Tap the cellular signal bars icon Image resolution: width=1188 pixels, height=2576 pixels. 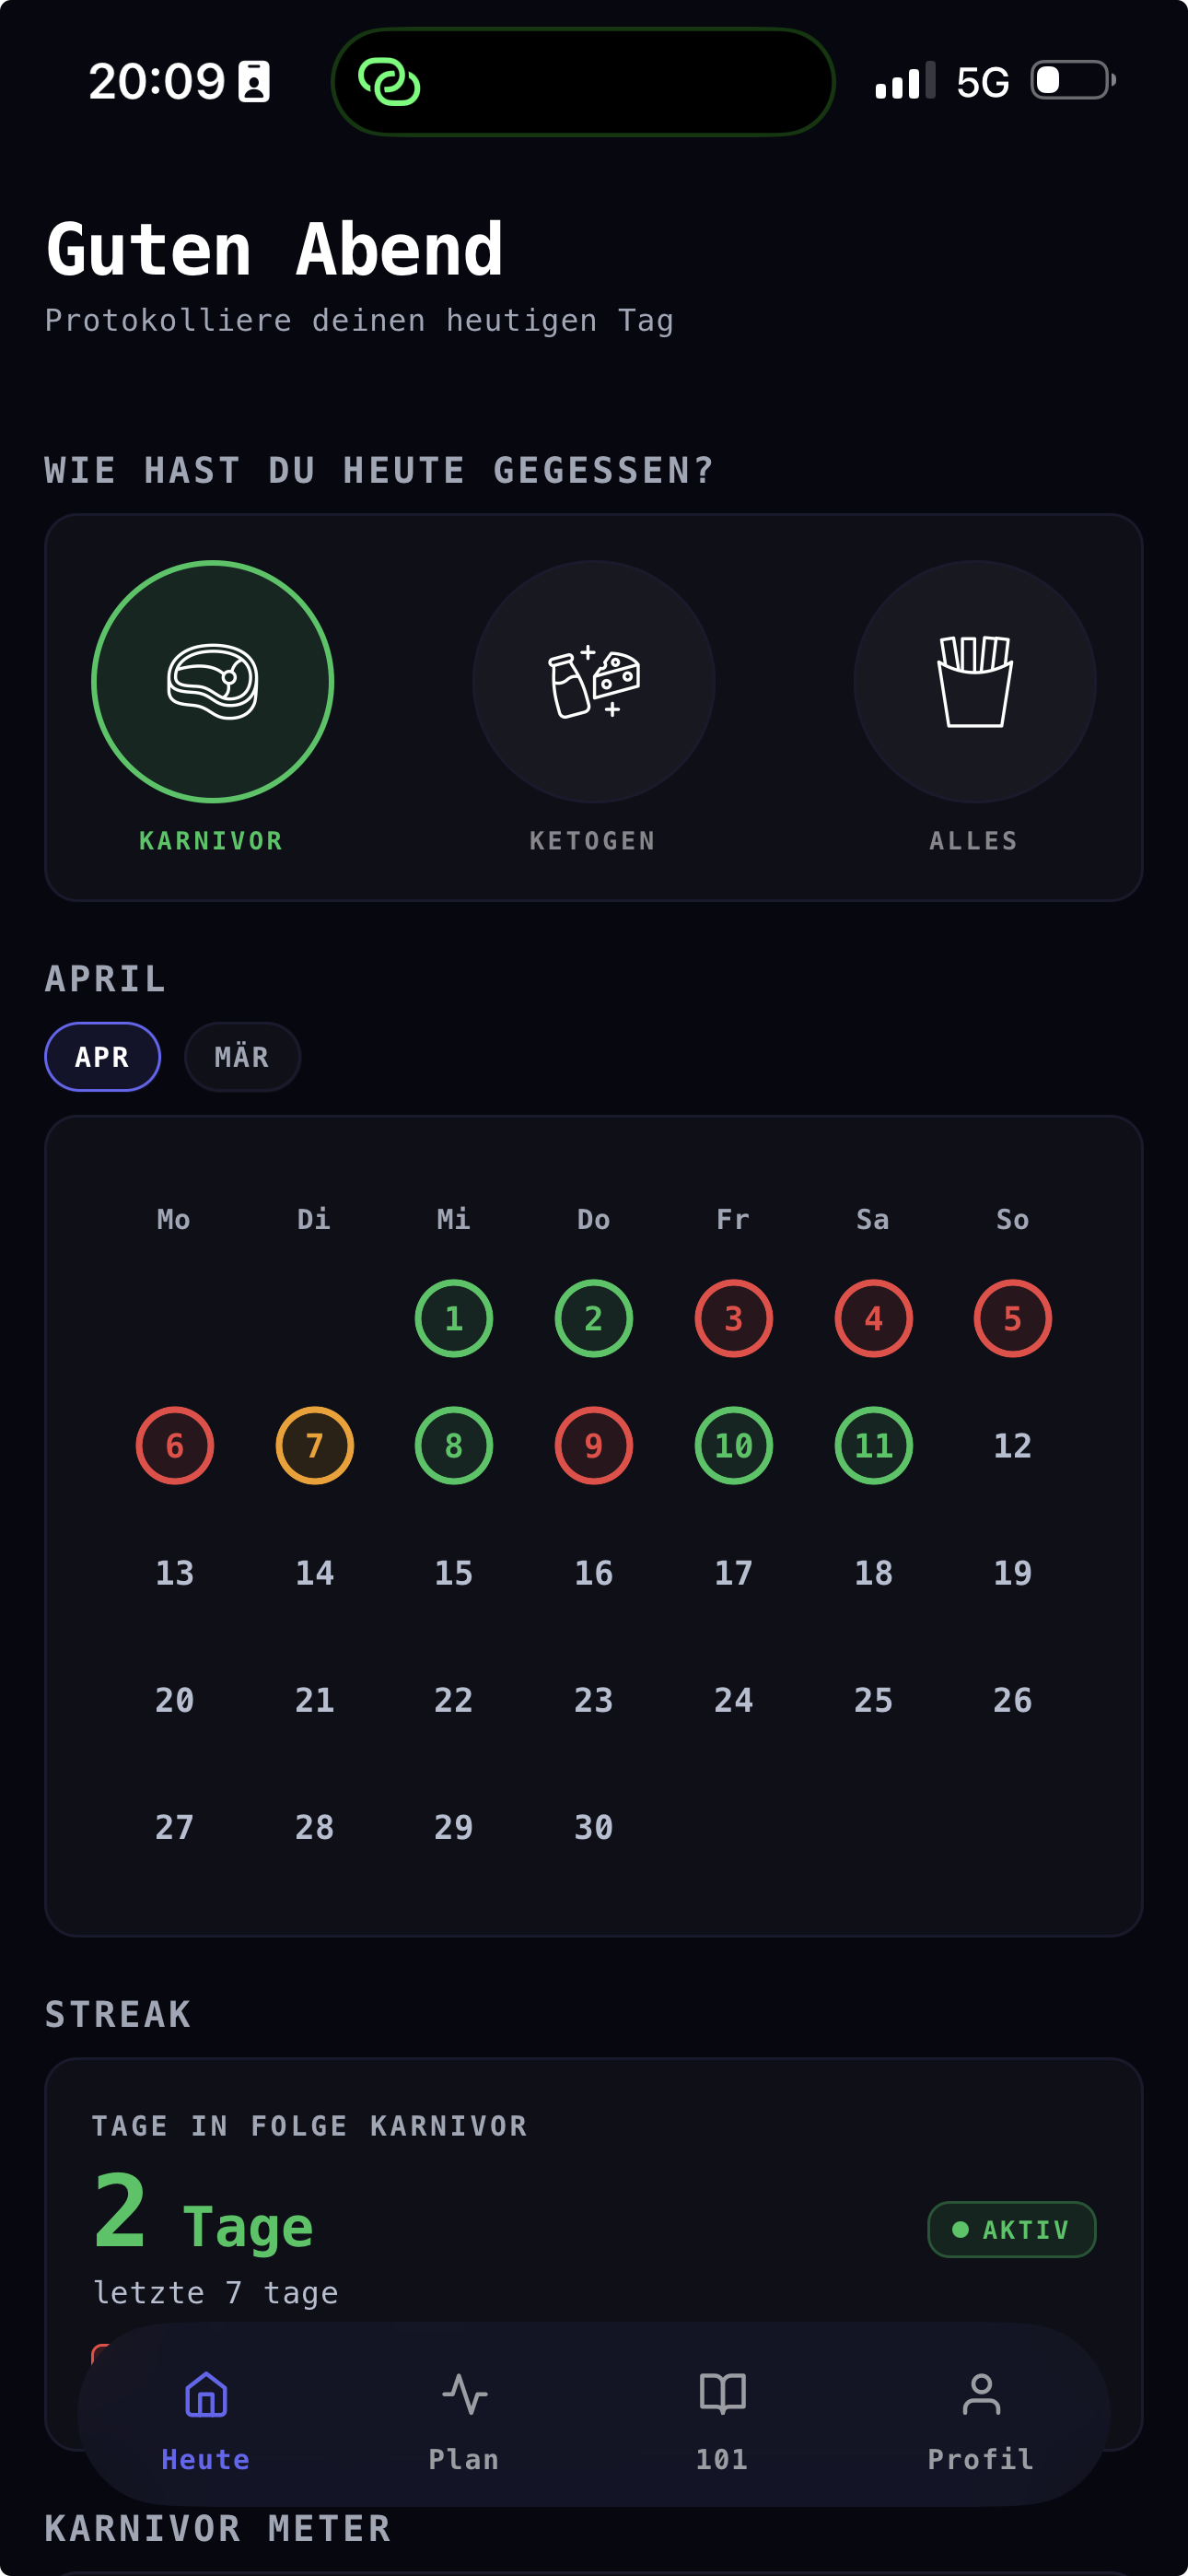[x=904, y=81]
